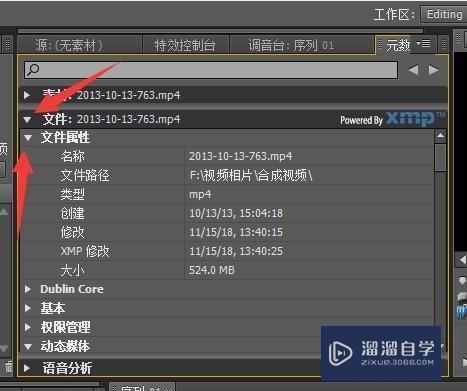
Task: Select the 创建 value 10/13/13, 15:04:18
Action: [x=236, y=213]
